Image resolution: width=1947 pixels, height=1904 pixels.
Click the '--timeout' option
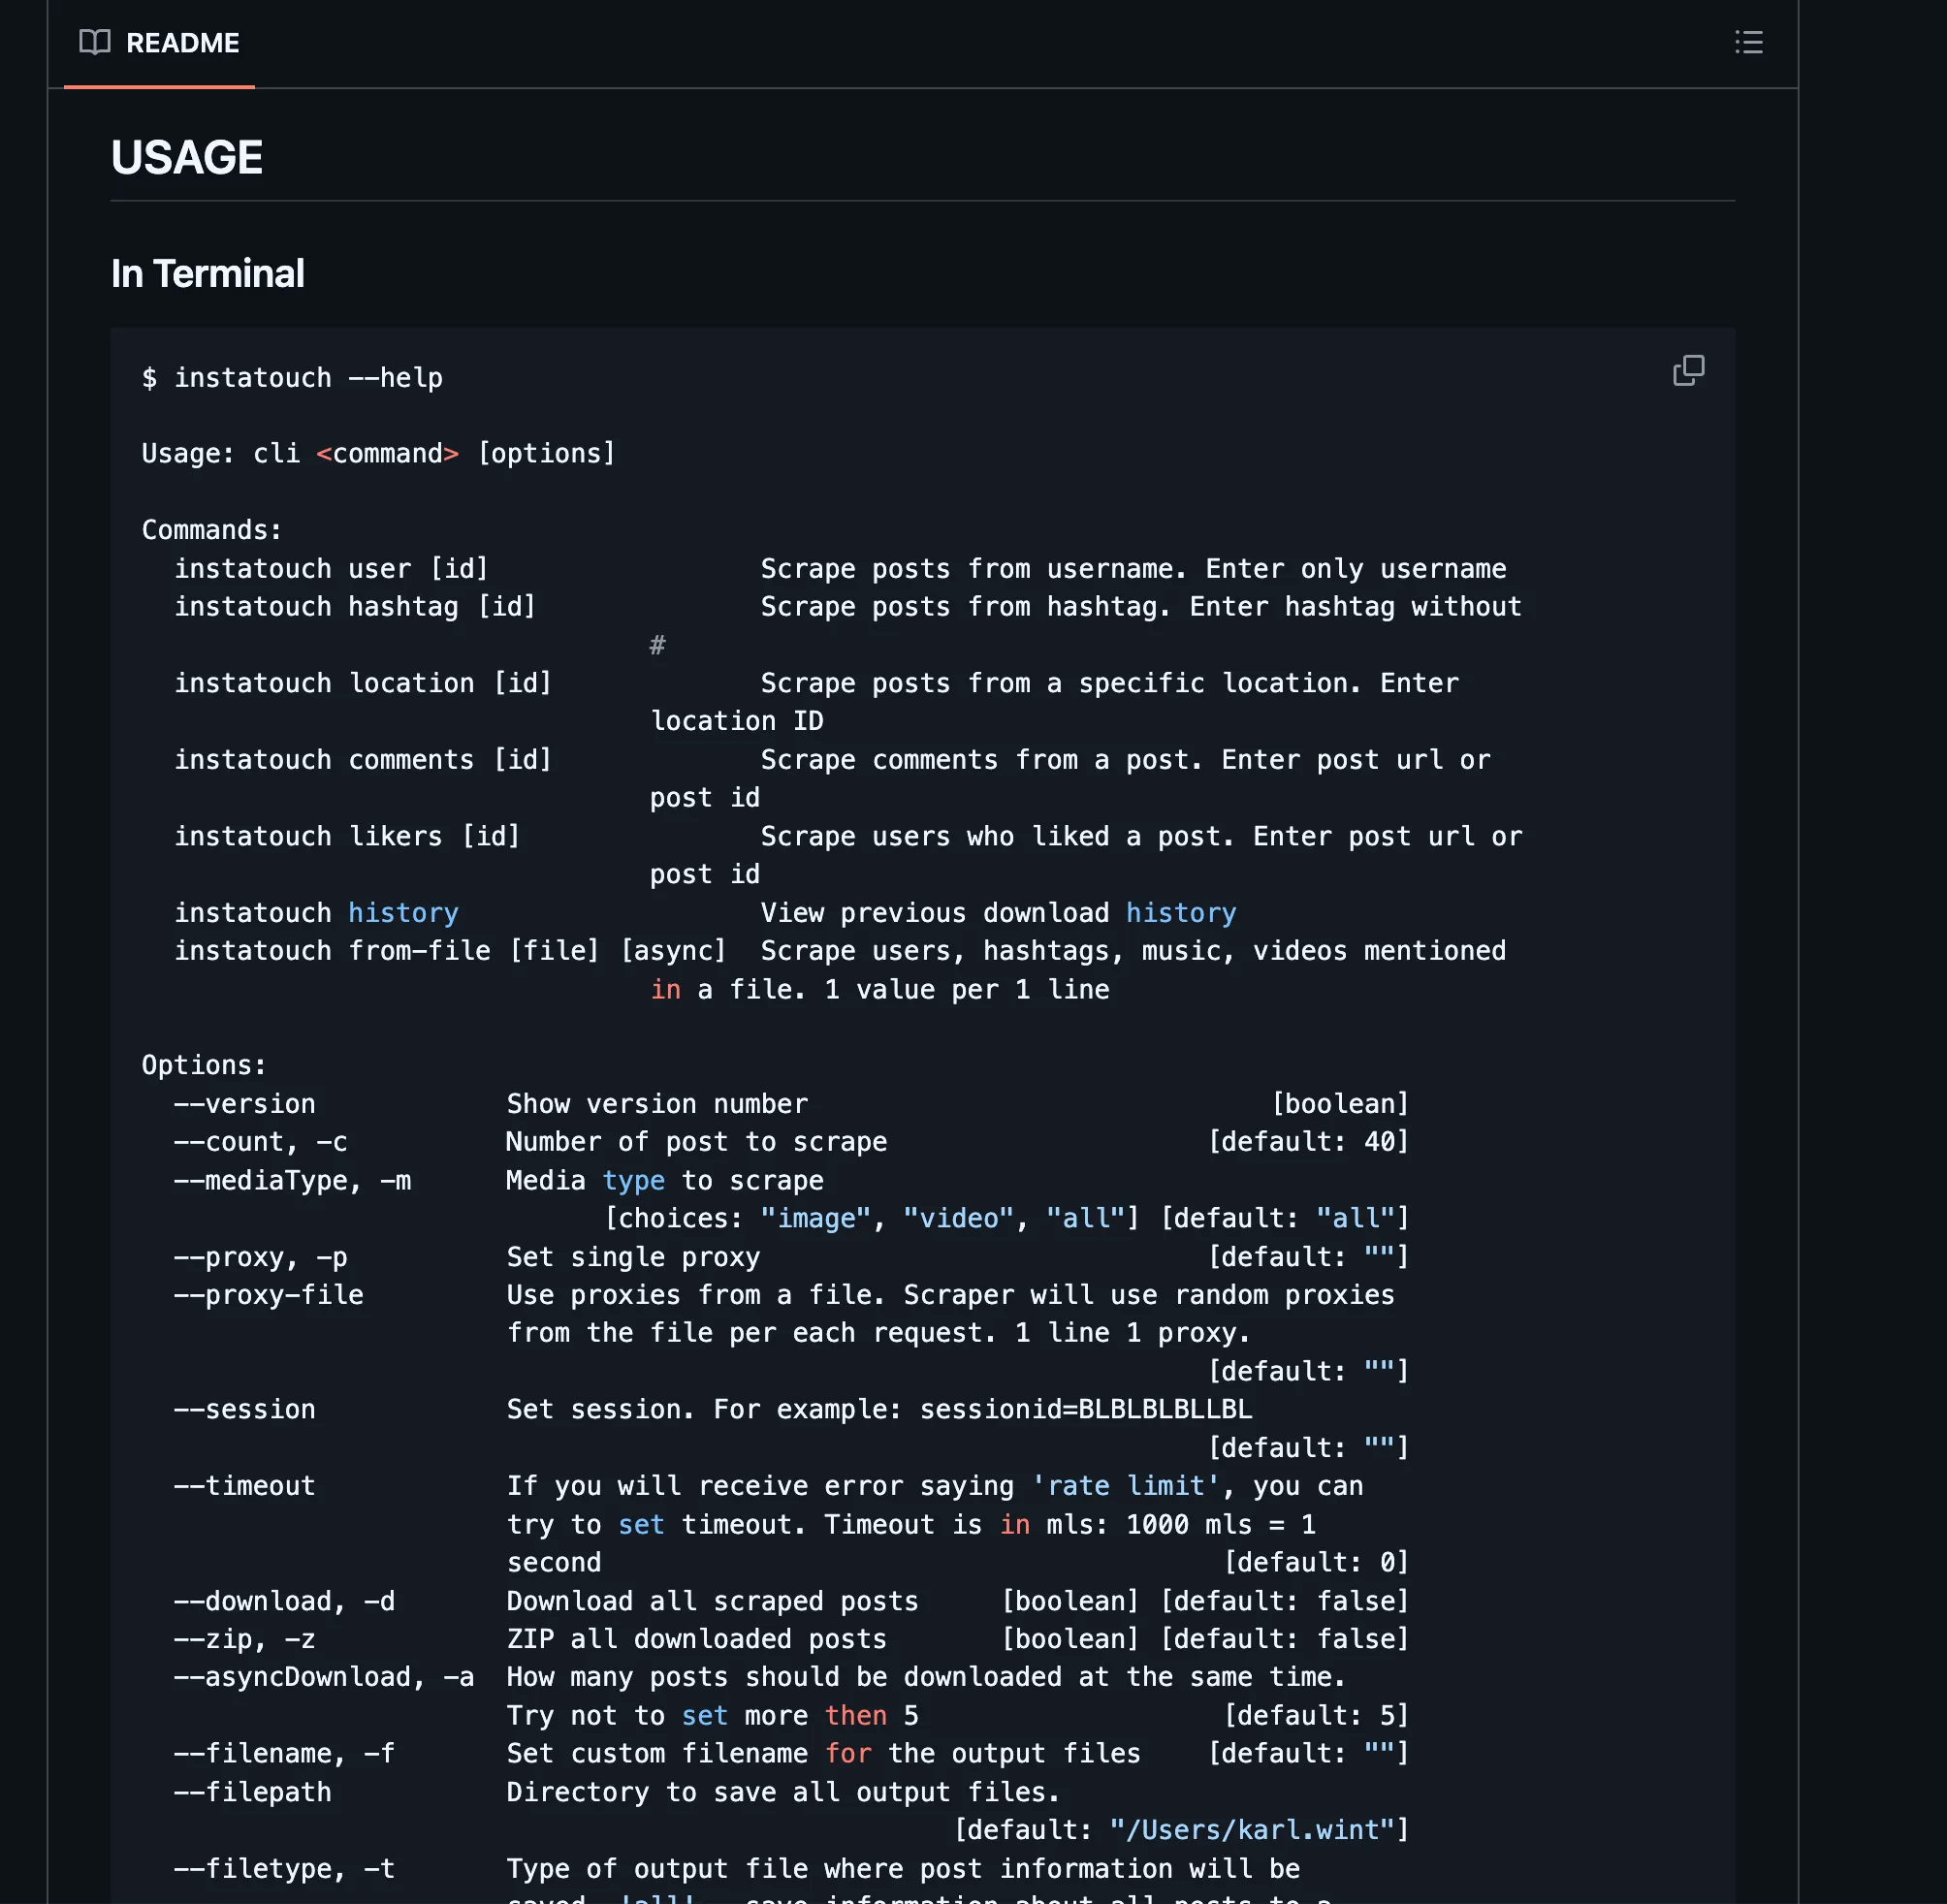point(245,1487)
